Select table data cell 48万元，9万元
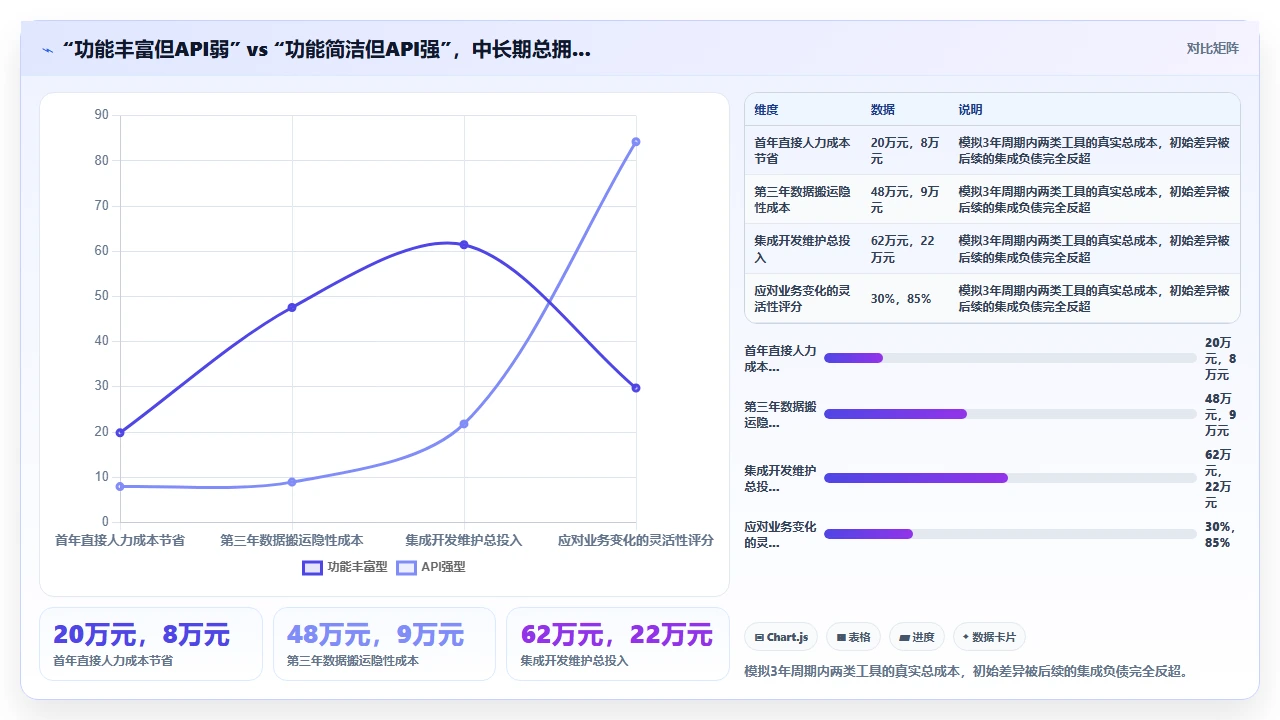Screen dimensions: 1280x720 (905, 200)
